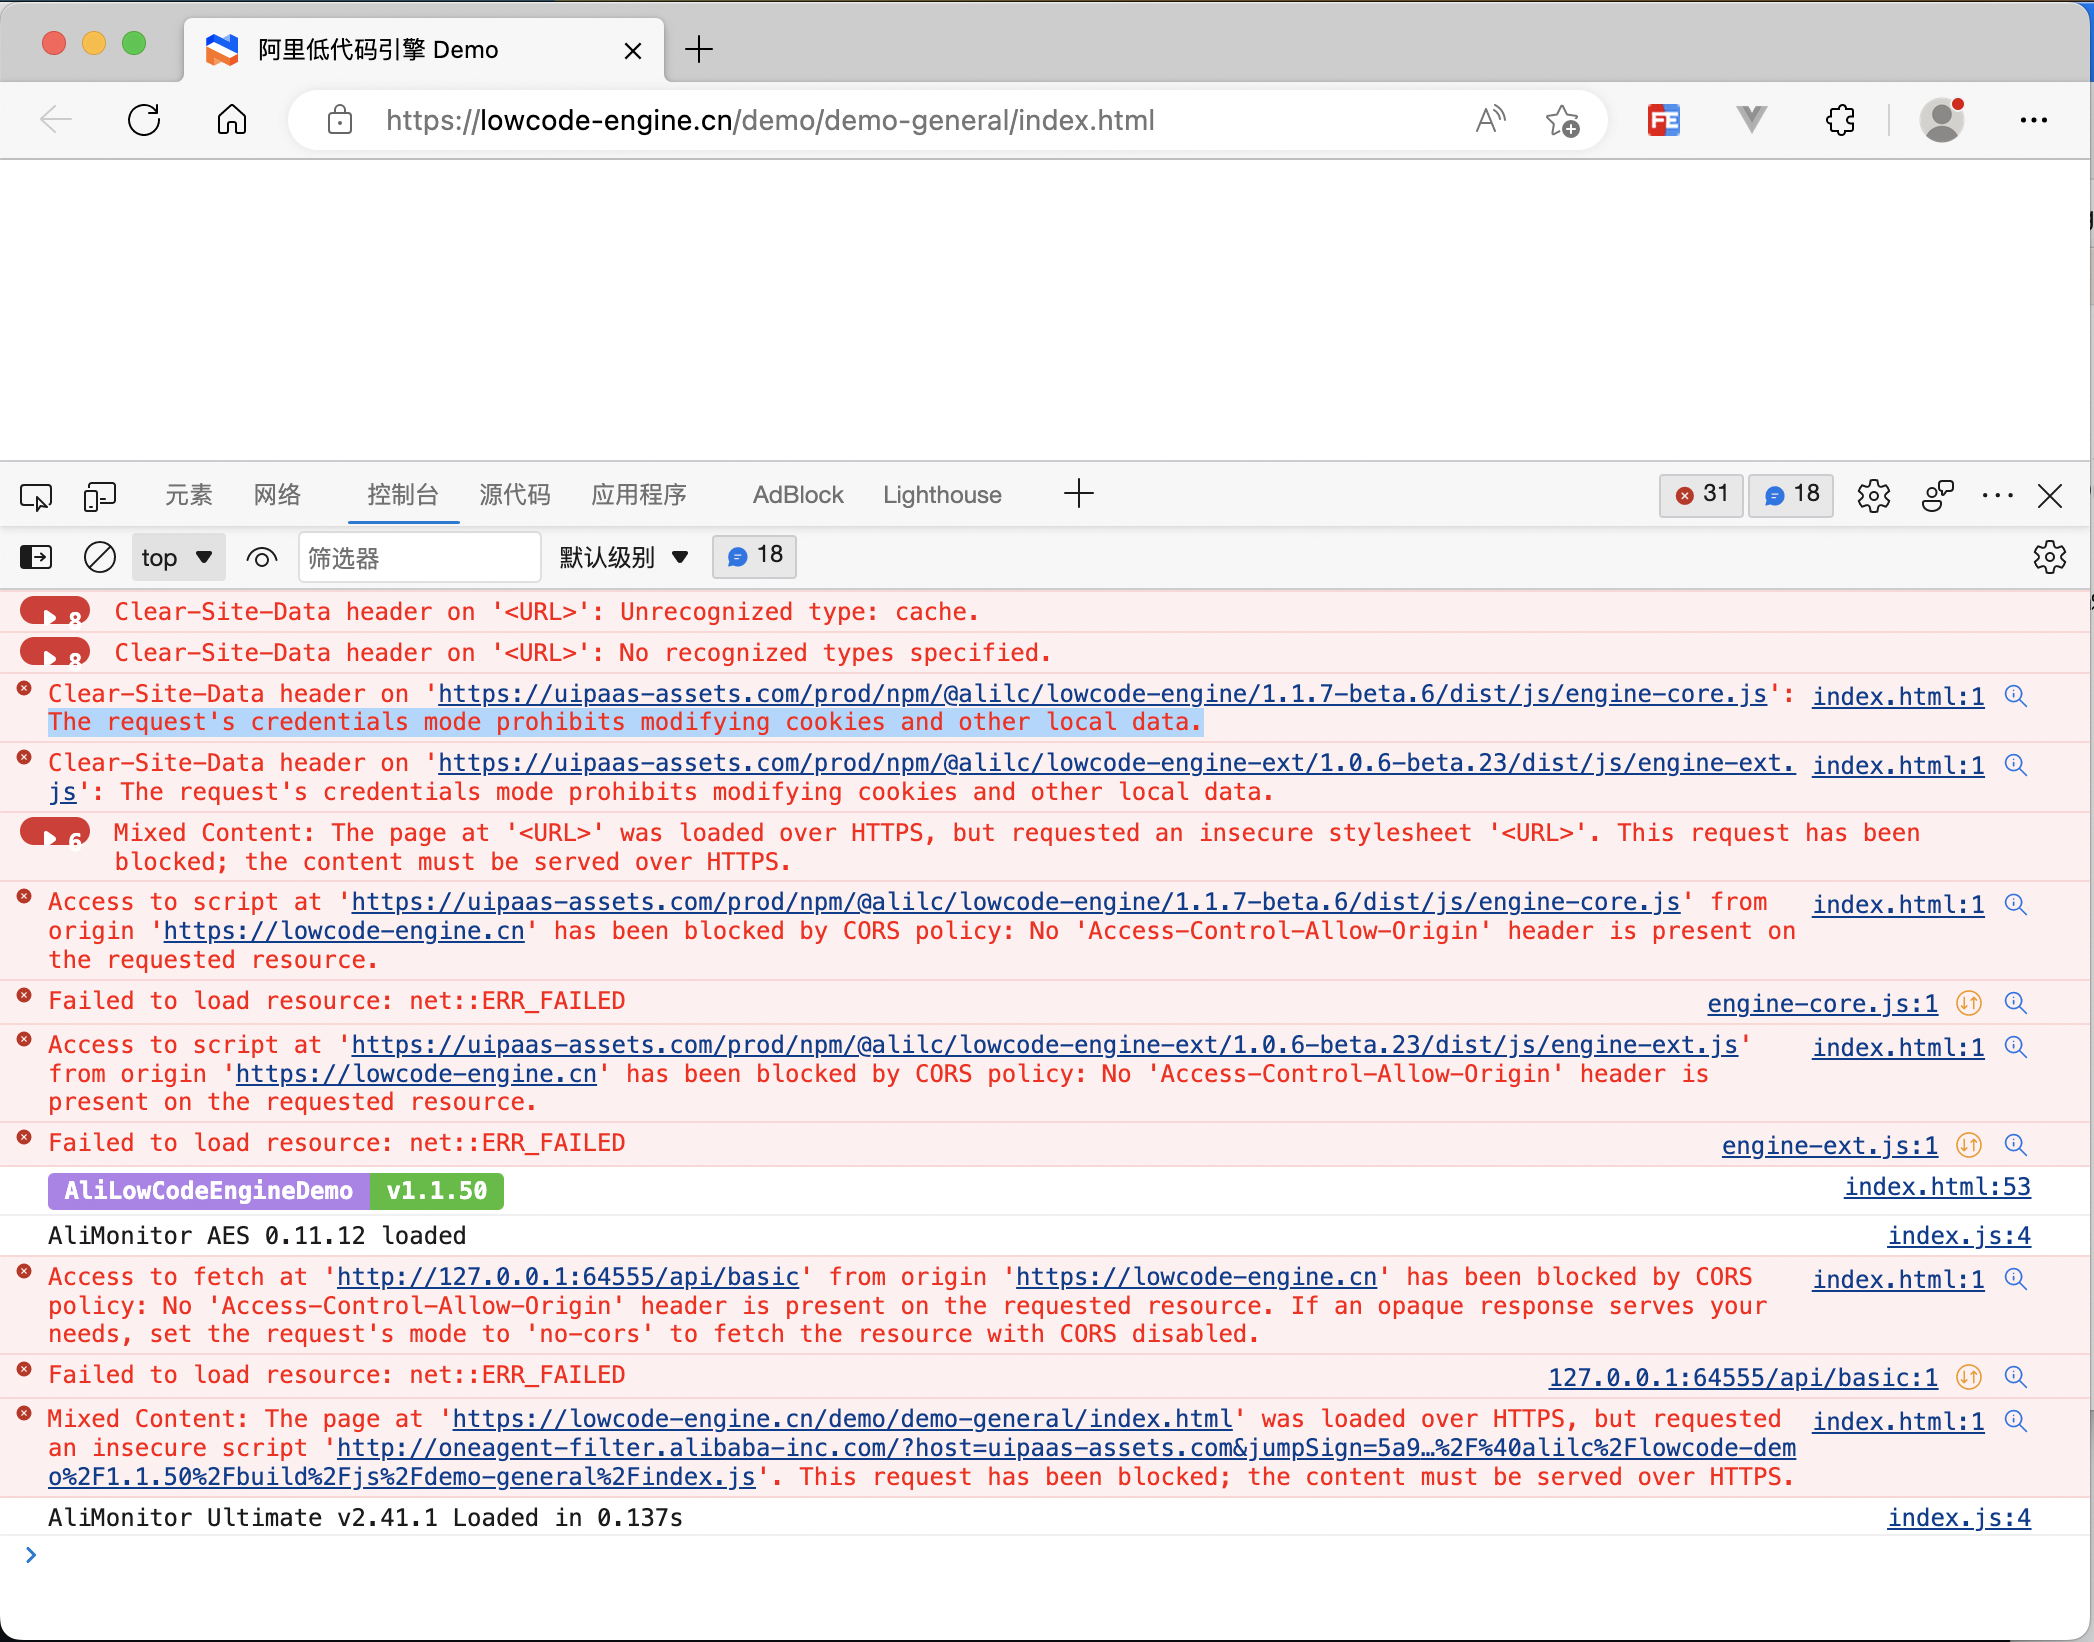Click the badge showing 31 errors
The width and height of the screenshot is (2094, 1642).
click(1700, 495)
